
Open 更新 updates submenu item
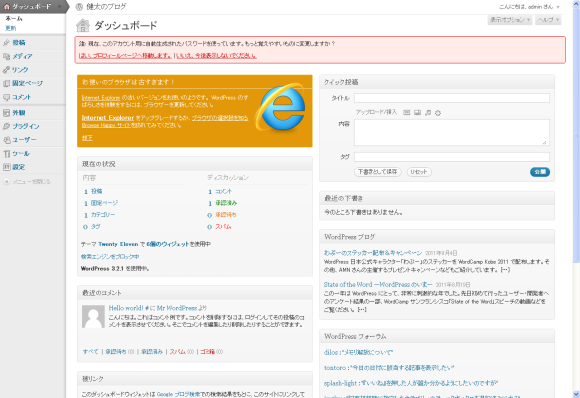11,28
